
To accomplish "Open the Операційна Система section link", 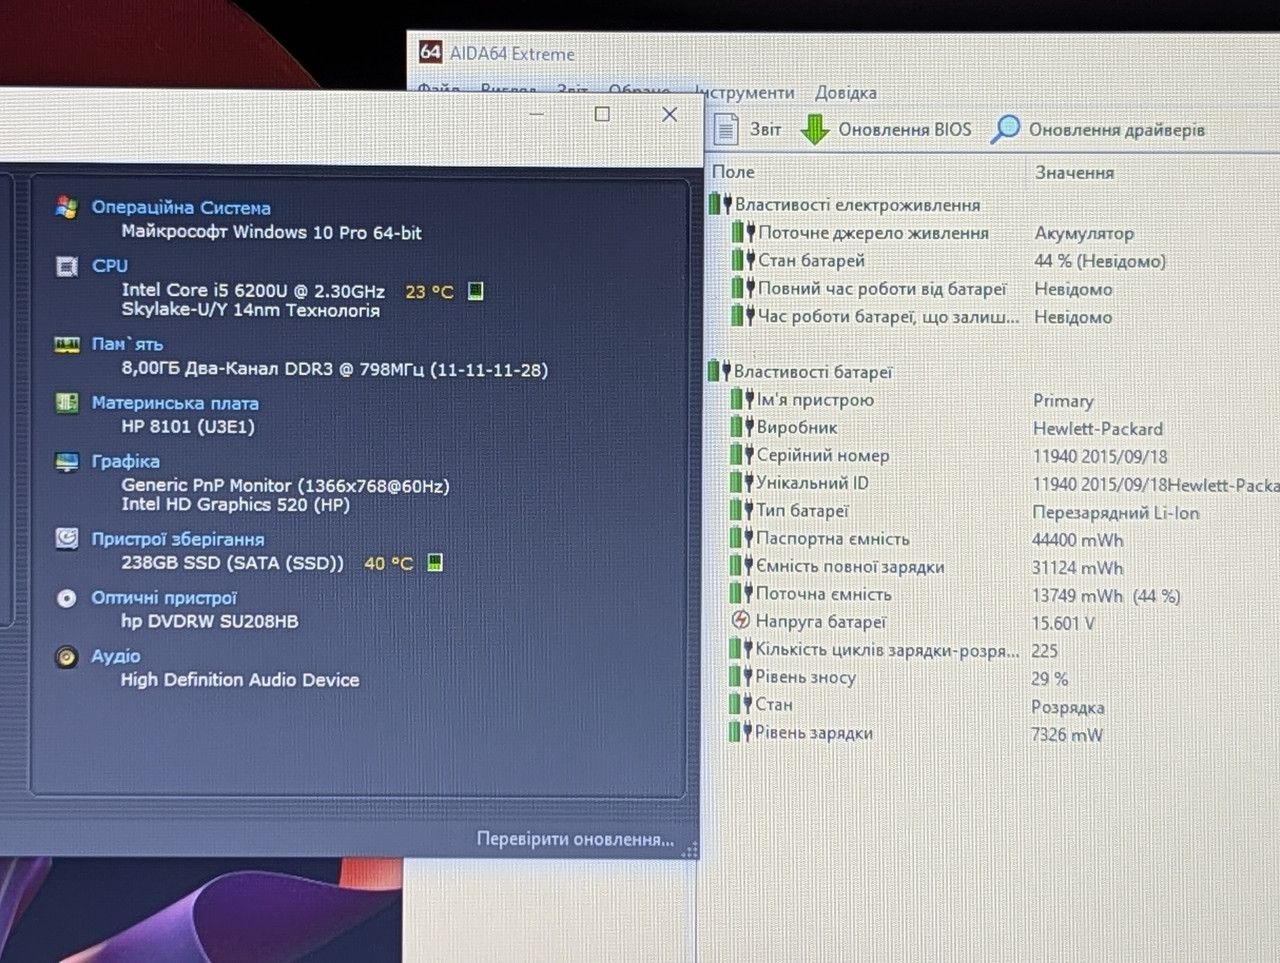I will 181,208.
